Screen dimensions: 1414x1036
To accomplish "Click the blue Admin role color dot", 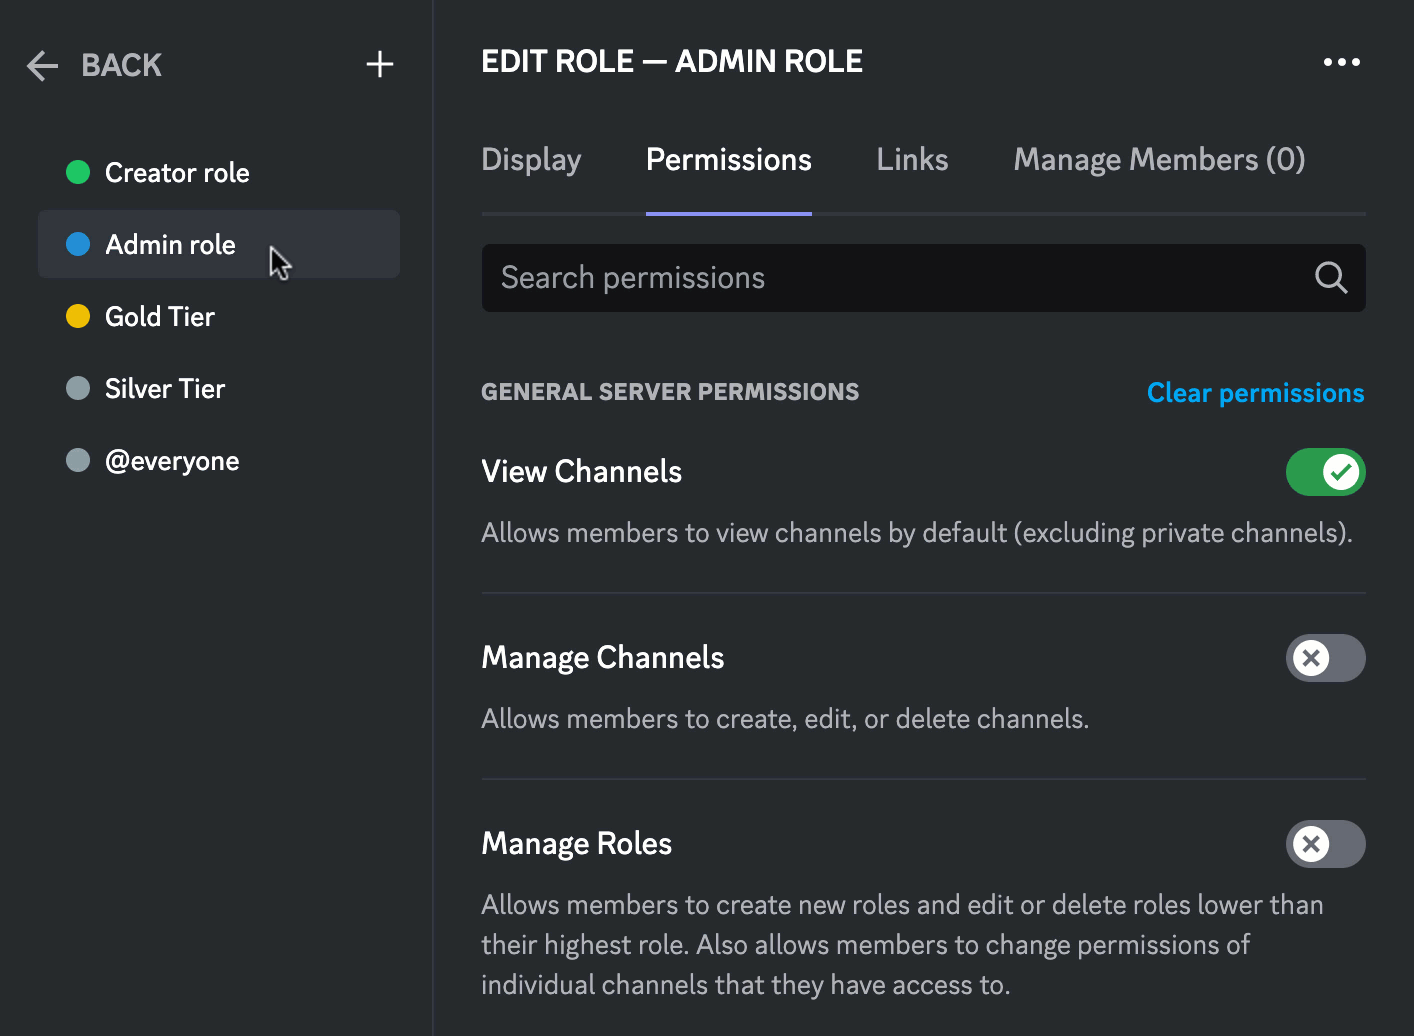I will point(78,245).
